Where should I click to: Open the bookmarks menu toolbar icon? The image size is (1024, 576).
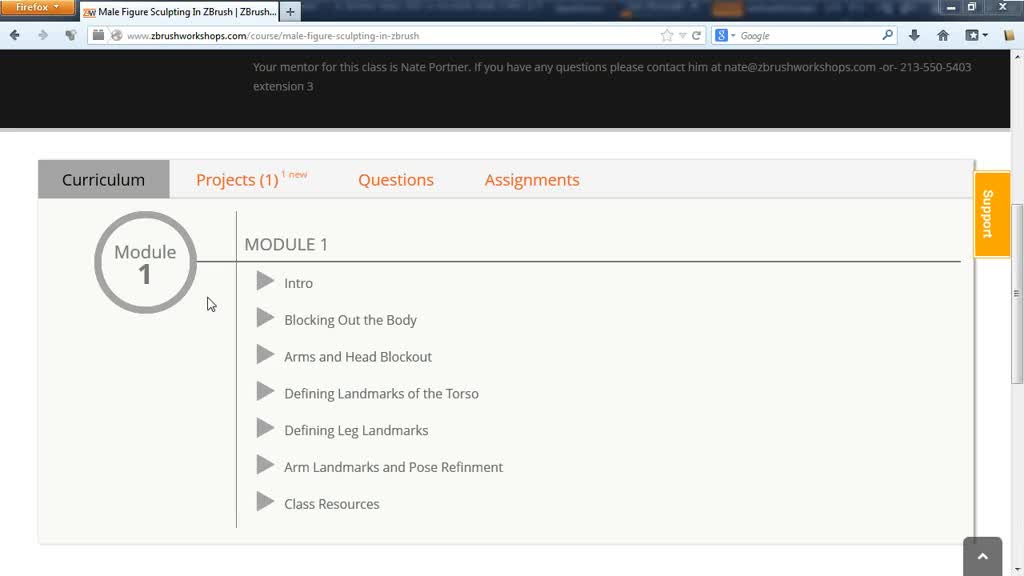click(x=976, y=35)
